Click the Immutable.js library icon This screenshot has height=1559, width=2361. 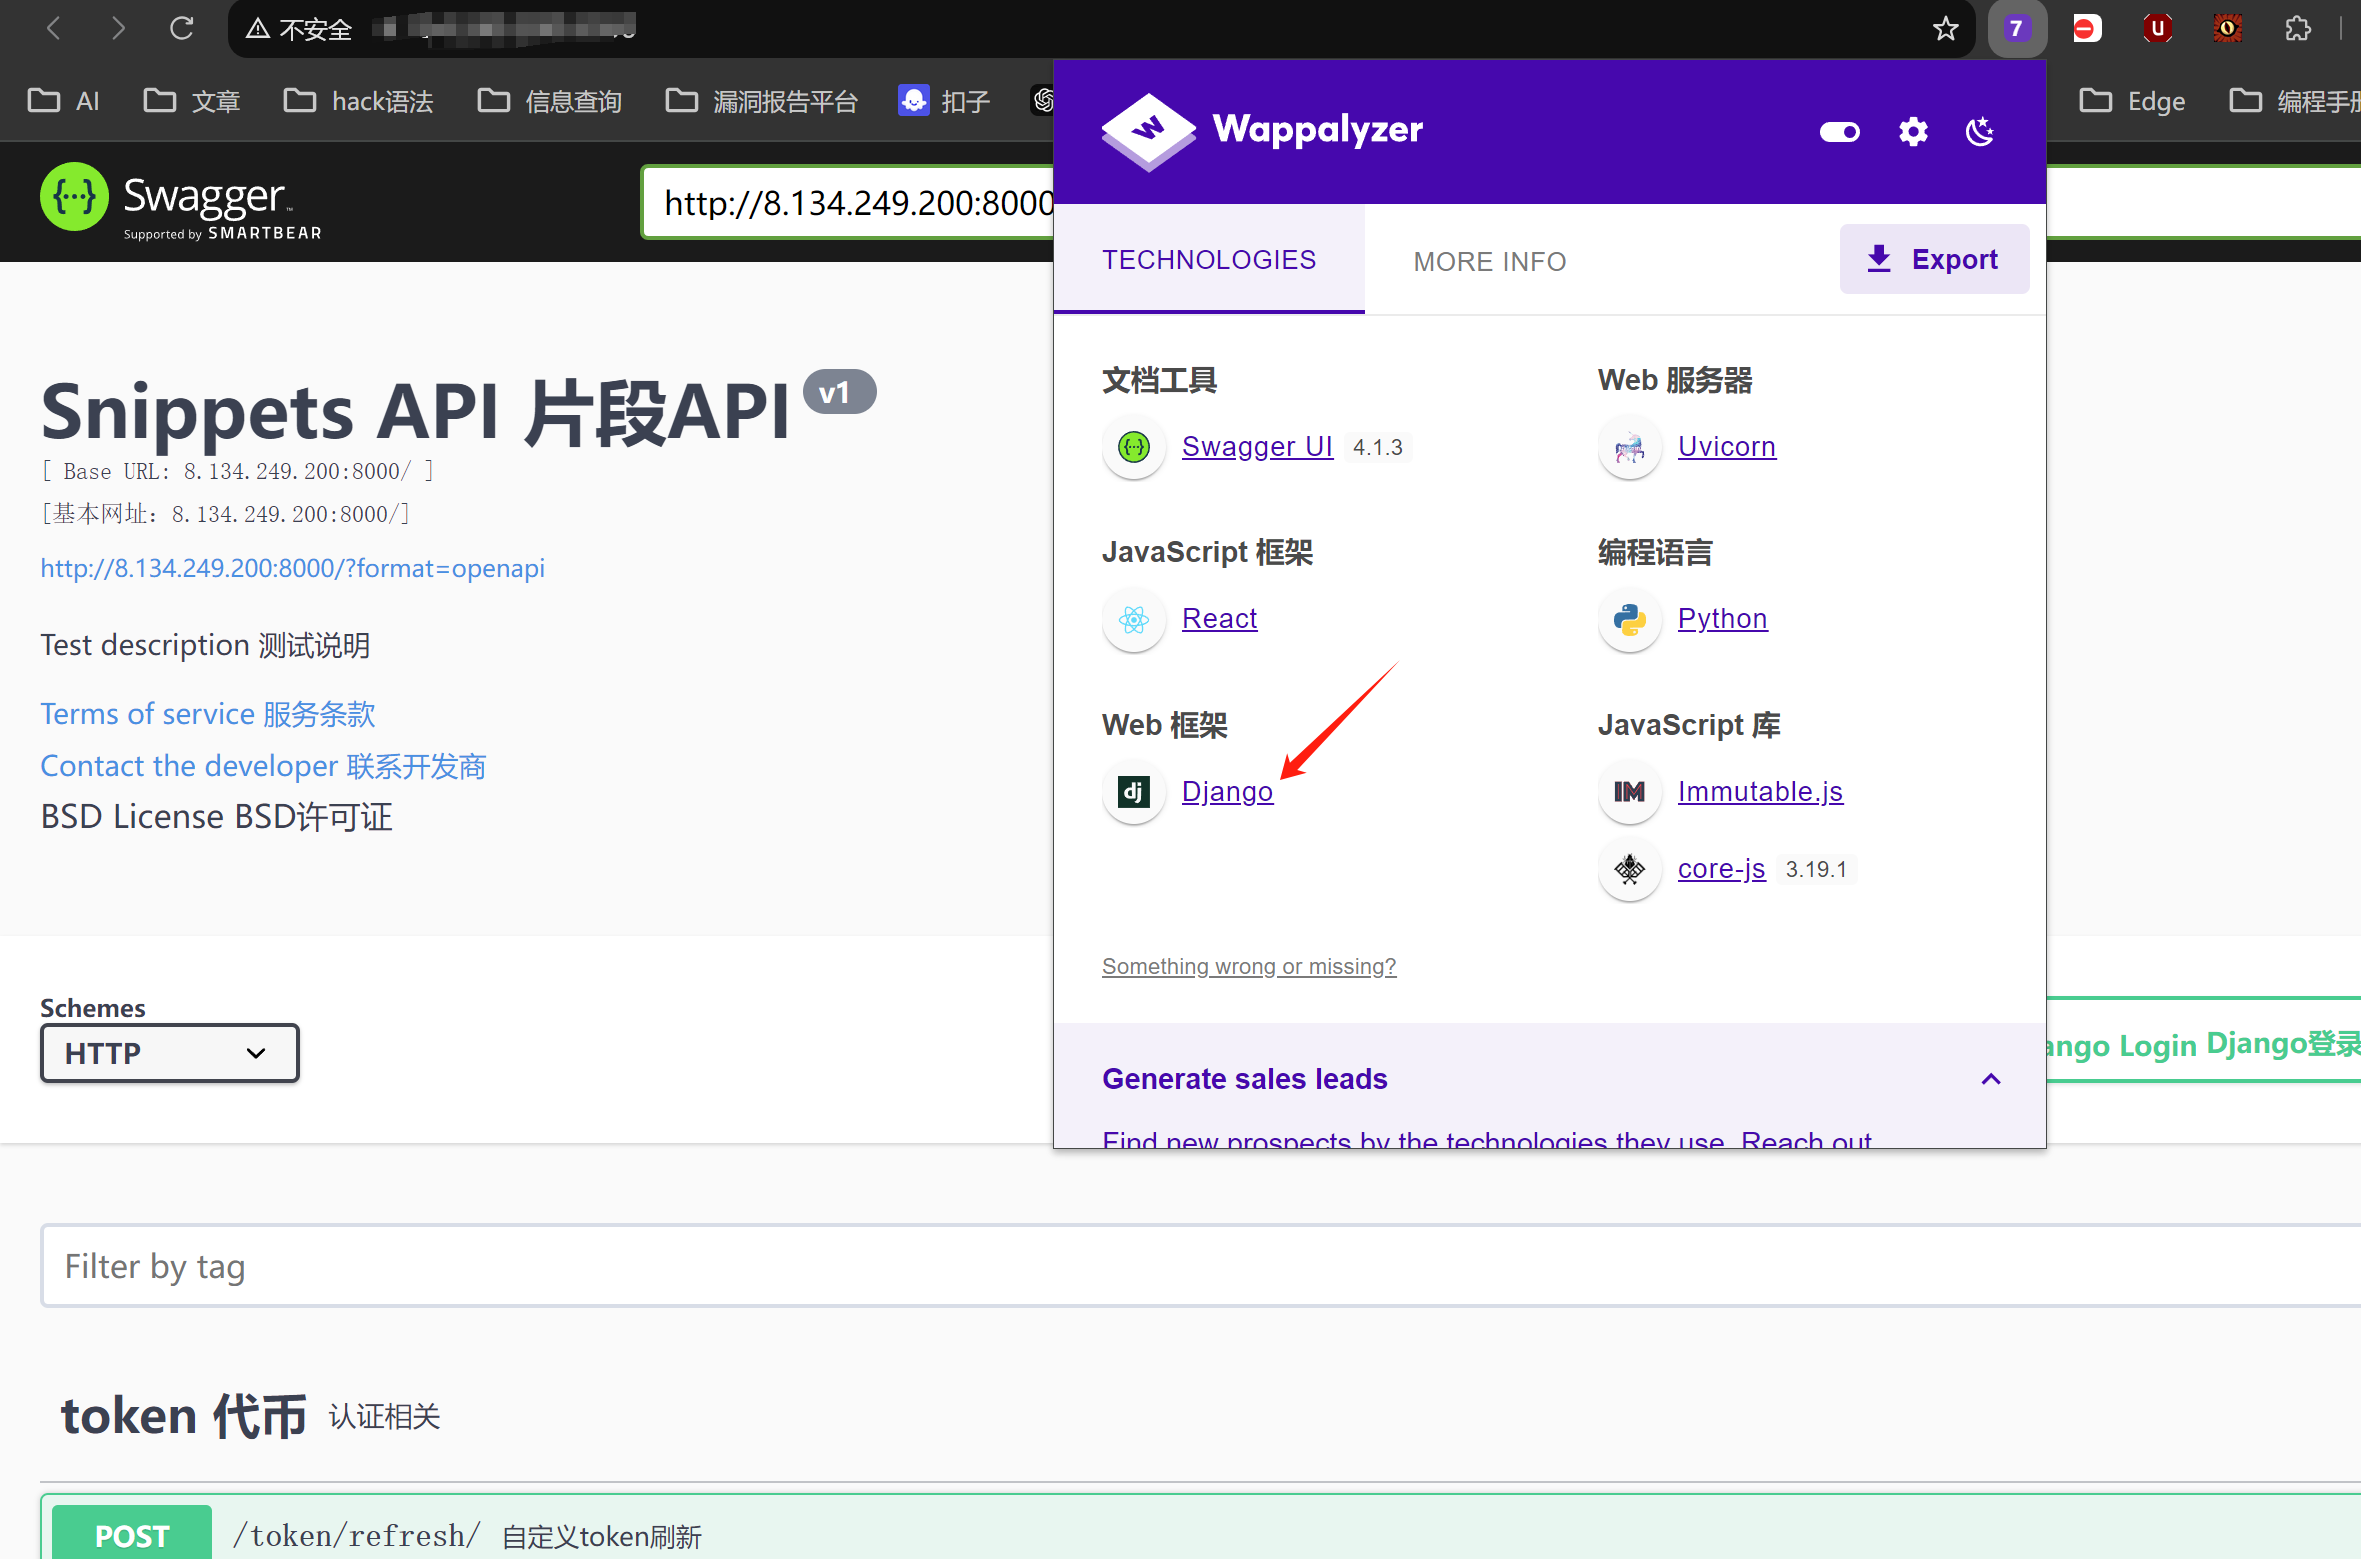(1629, 792)
